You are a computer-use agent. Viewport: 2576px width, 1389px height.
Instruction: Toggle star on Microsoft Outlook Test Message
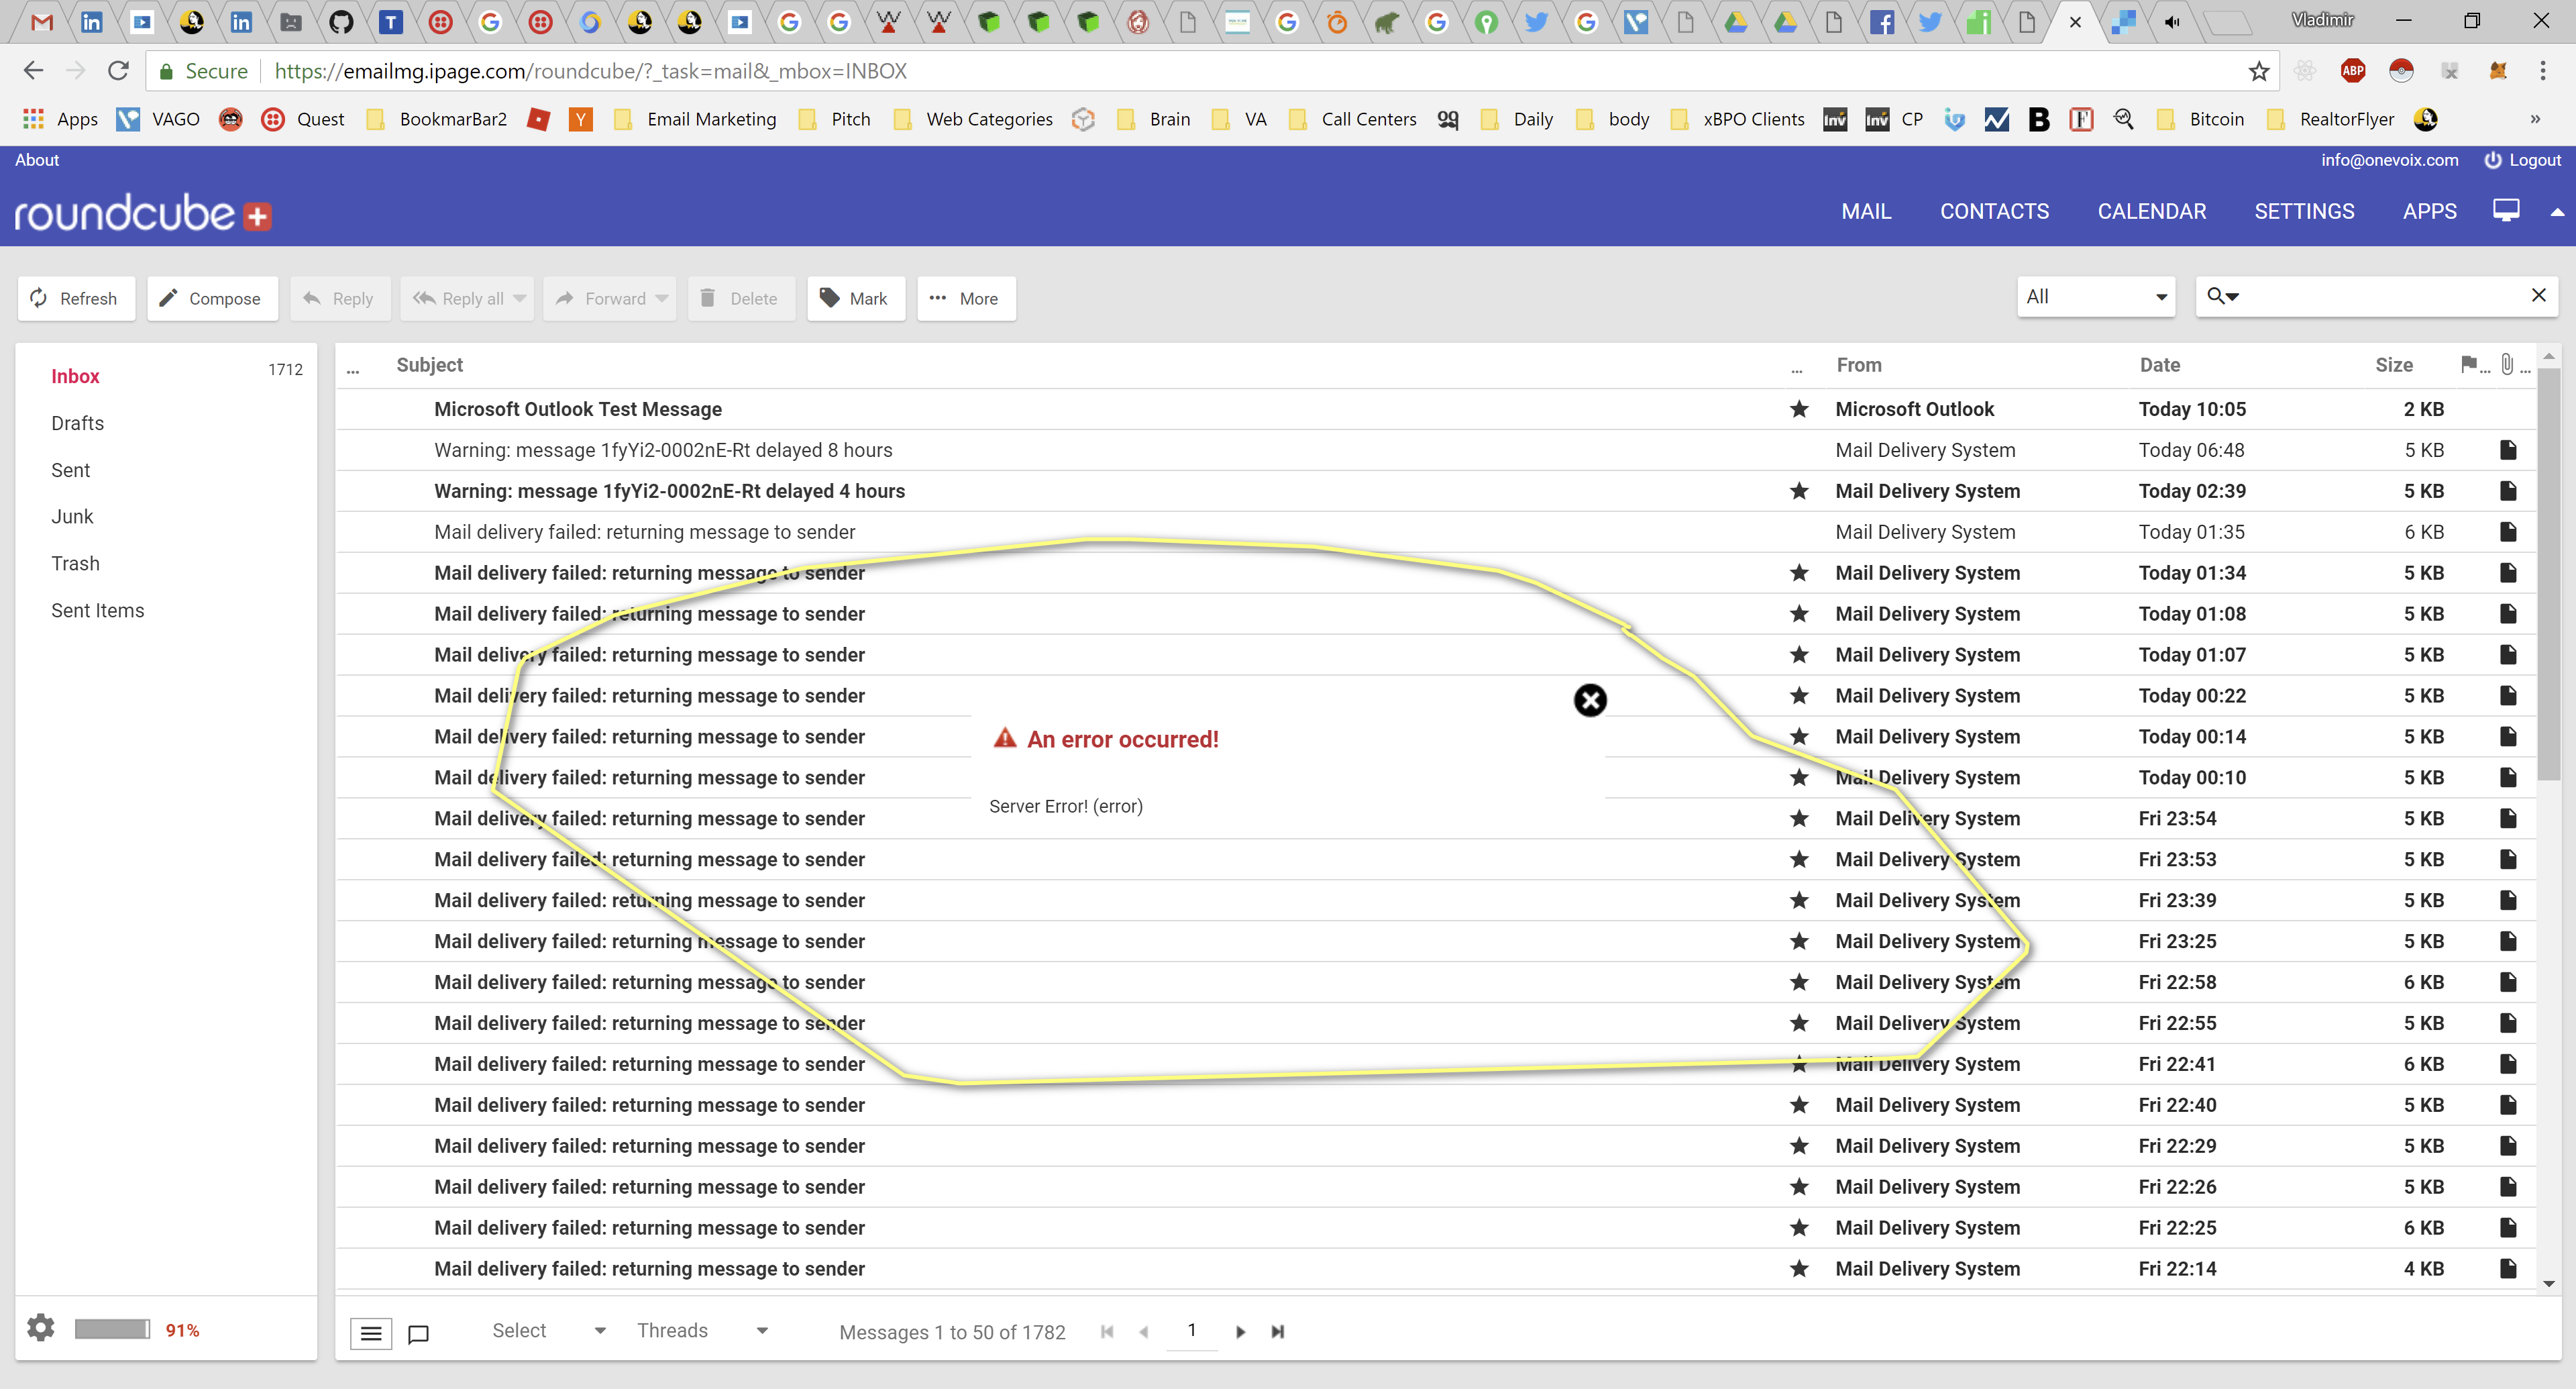tap(1798, 409)
